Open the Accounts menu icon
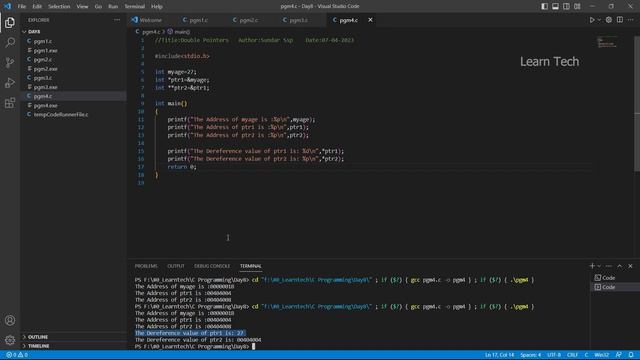Image resolution: width=640 pixels, height=360 pixels. tap(10, 320)
